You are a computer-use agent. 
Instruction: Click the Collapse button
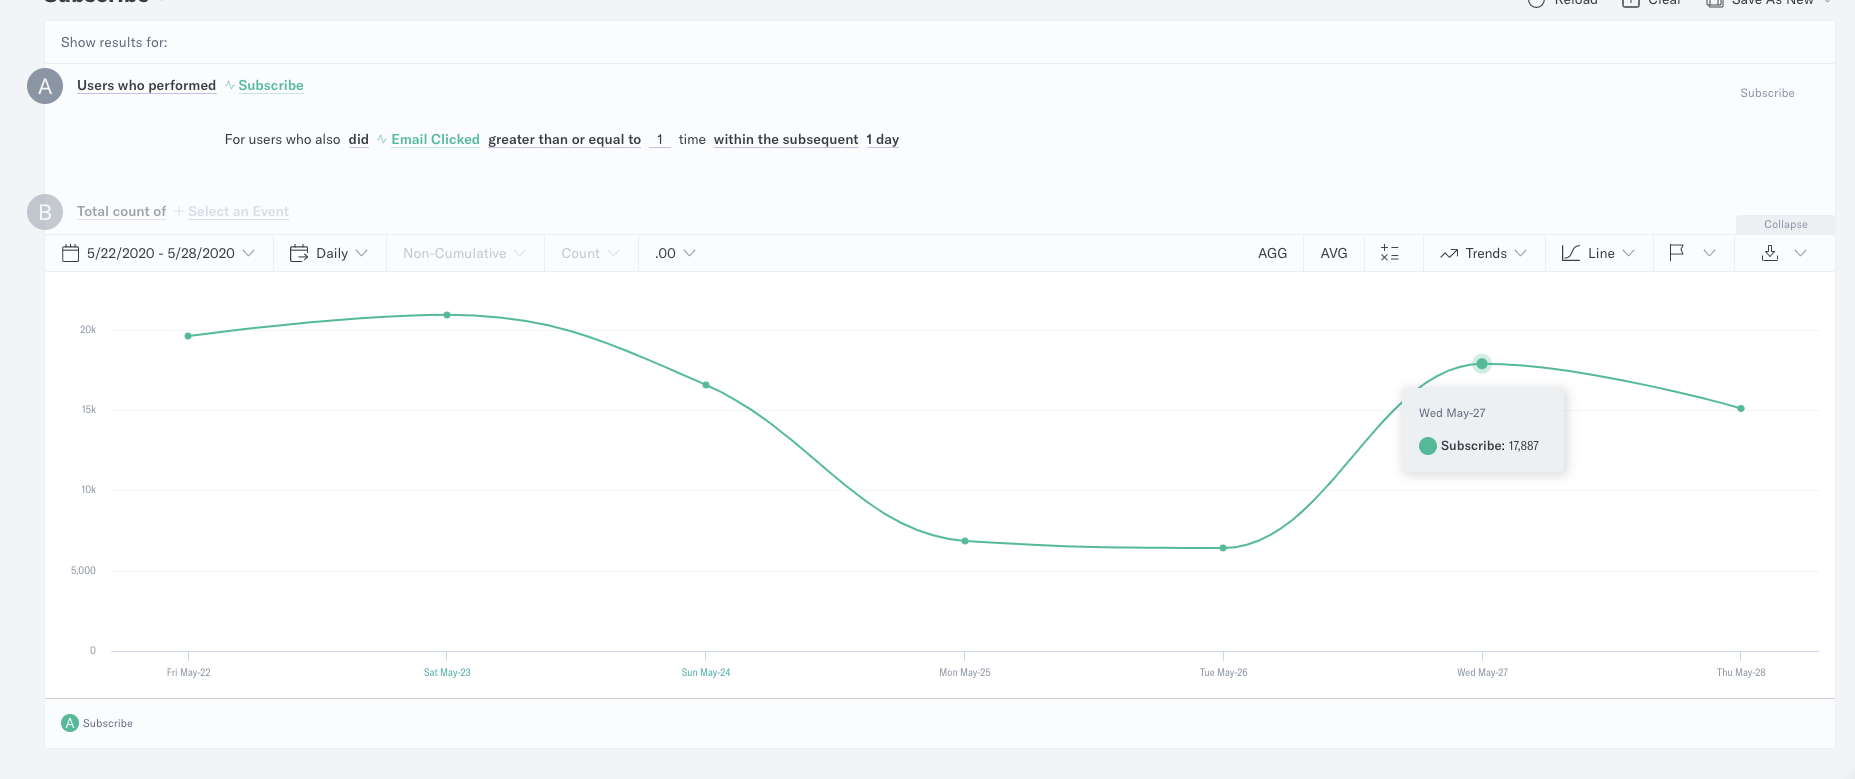pos(1785,224)
